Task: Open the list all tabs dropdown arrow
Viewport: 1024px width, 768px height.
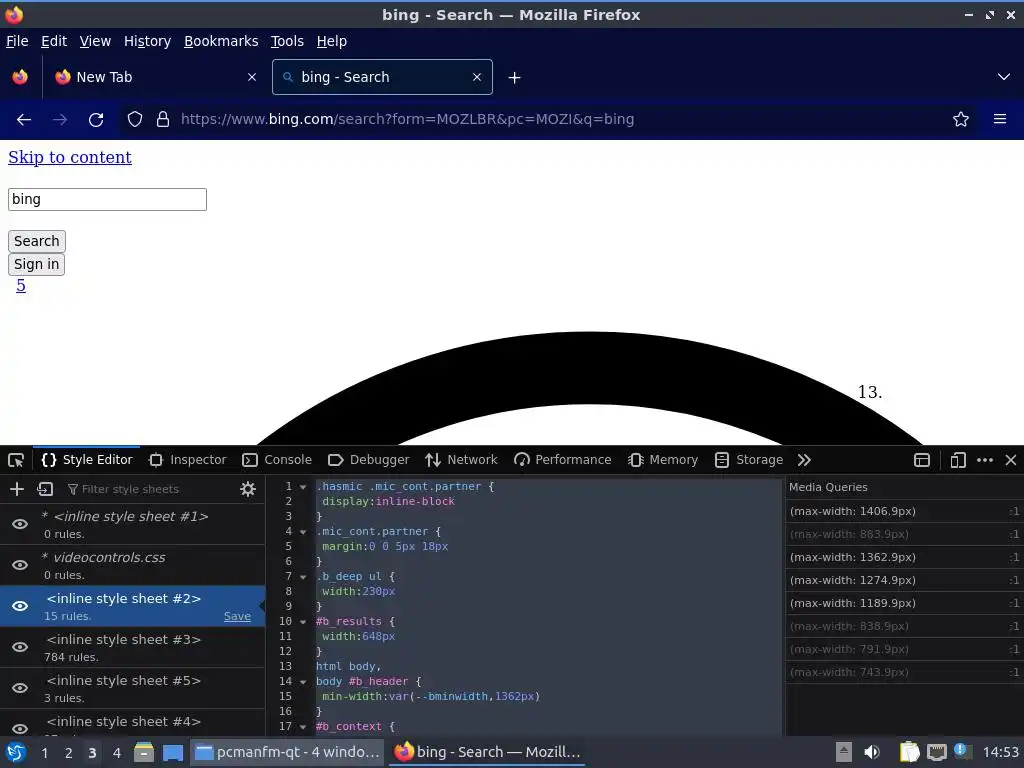Action: pyautogui.click(x=1004, y=77)
